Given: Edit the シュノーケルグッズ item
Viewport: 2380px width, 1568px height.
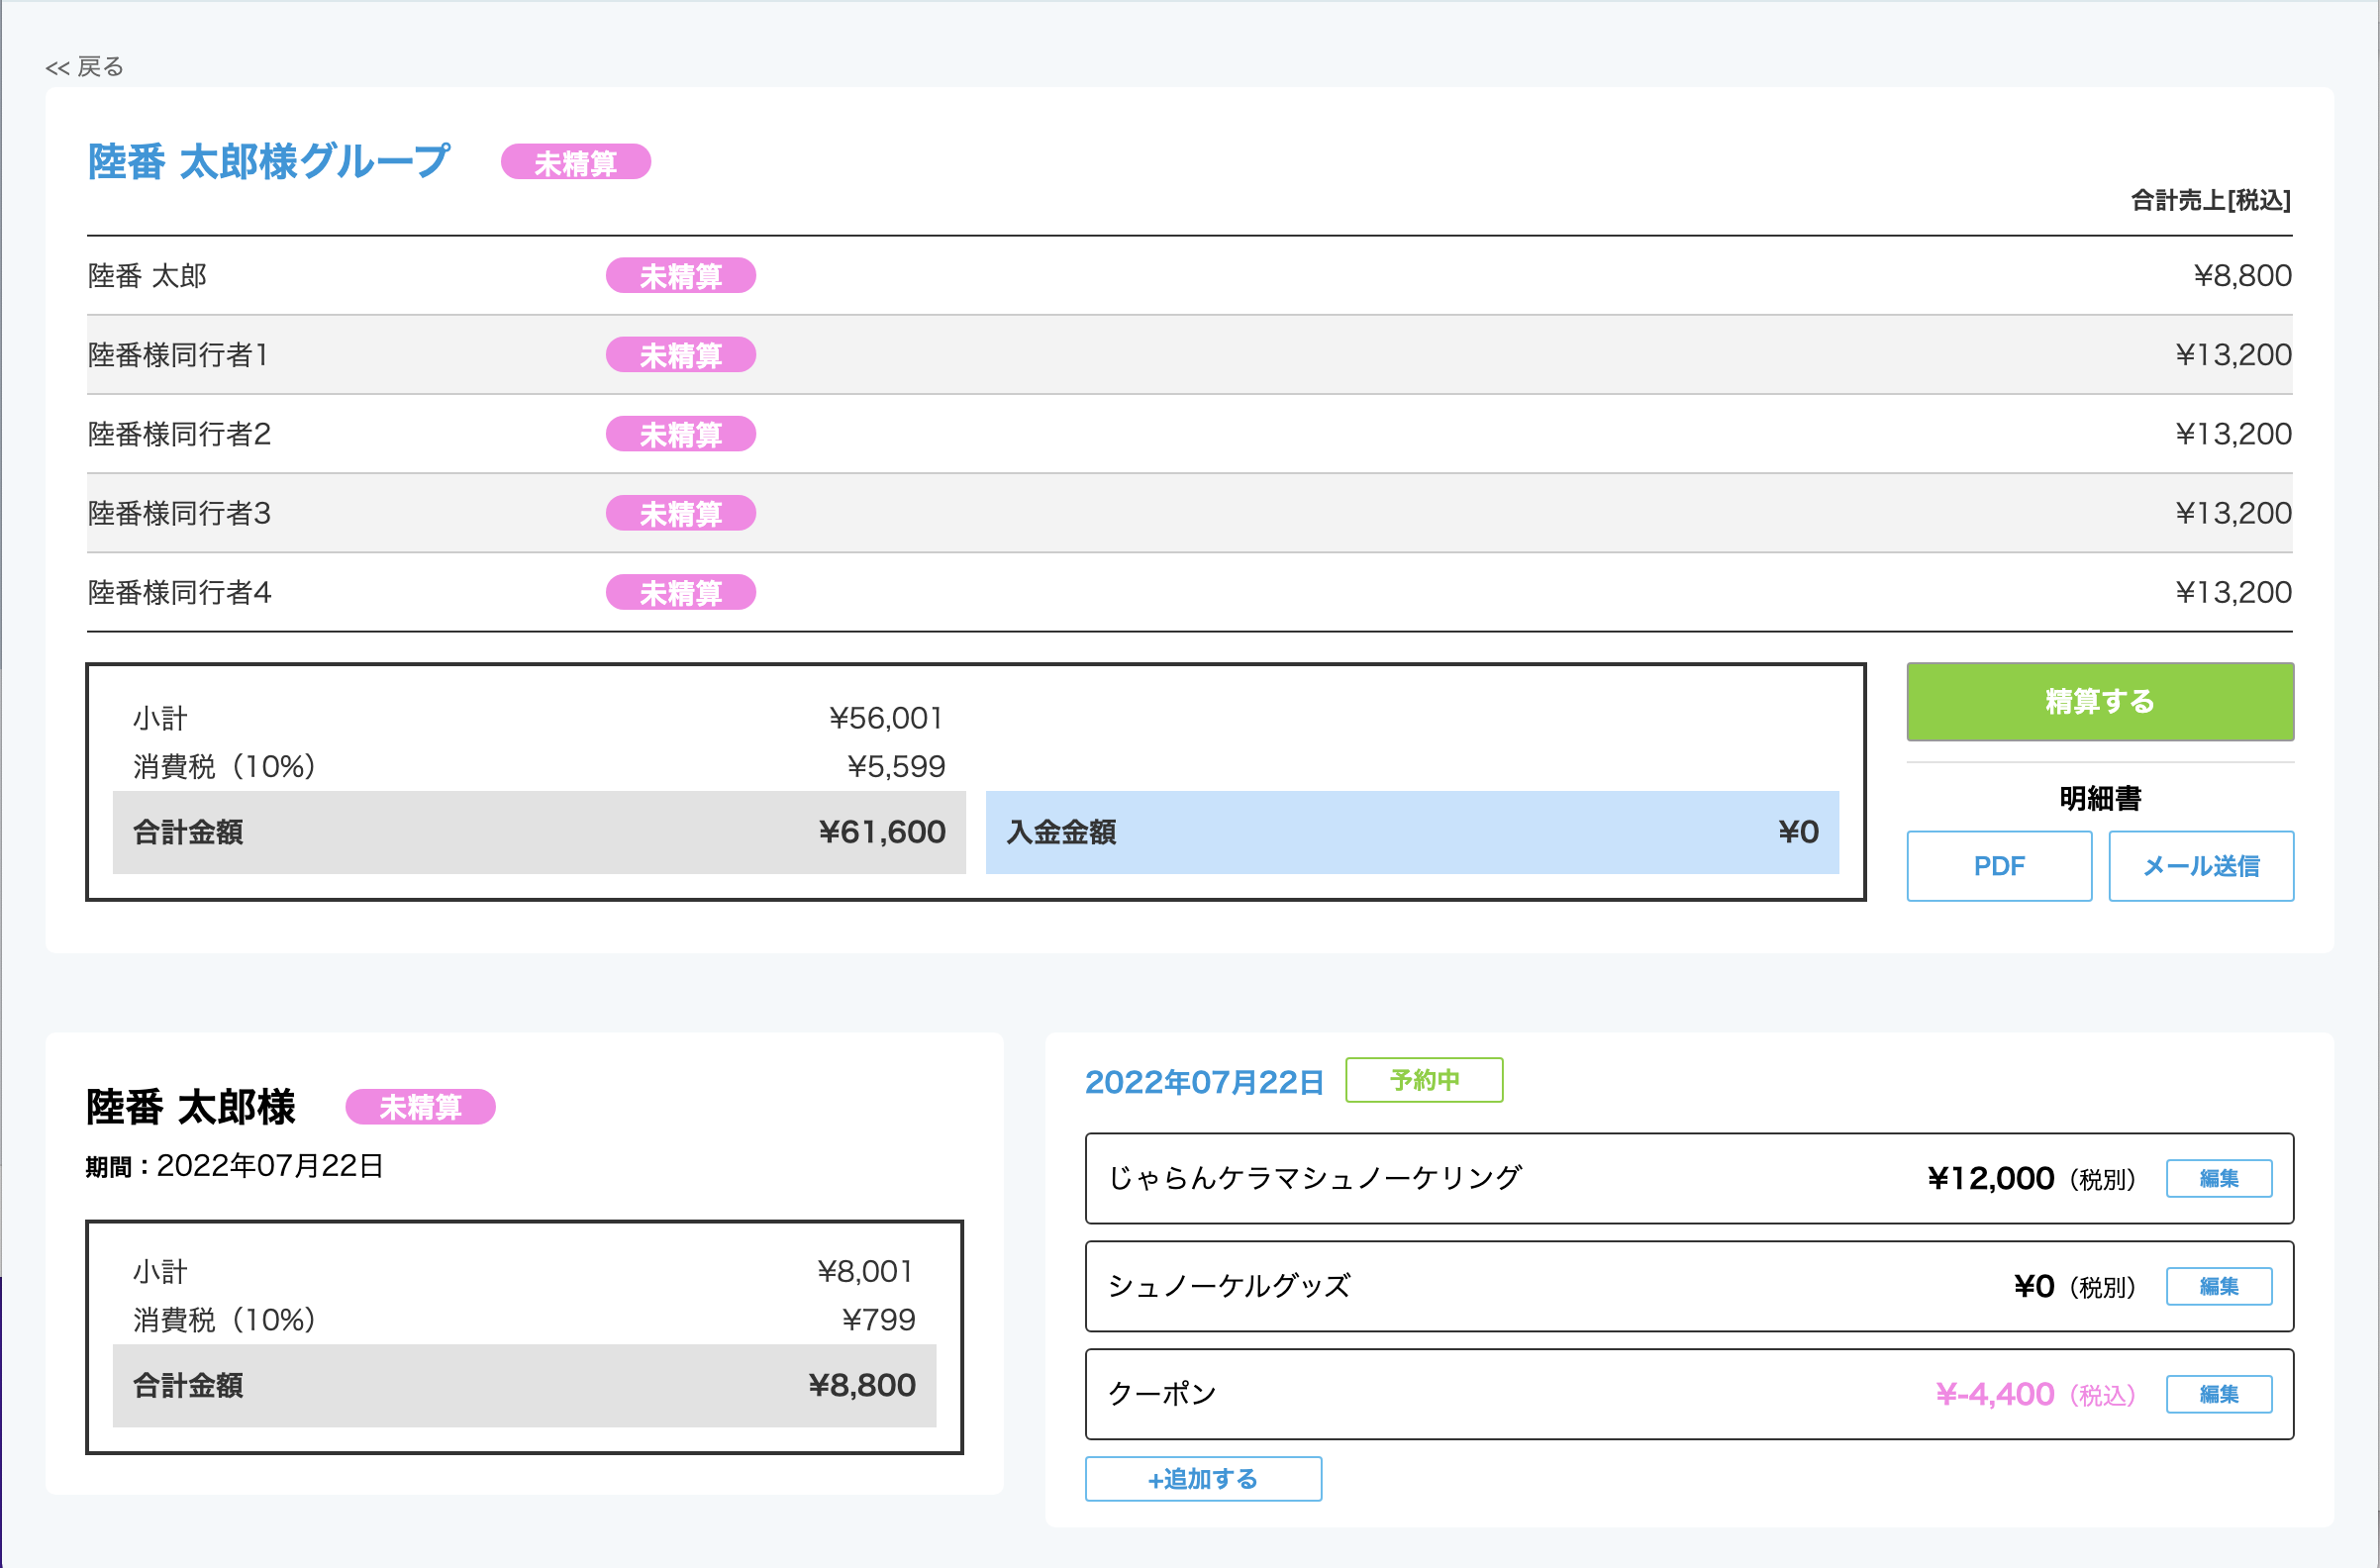Looking at the screenshot, I should (2220, 1287).
